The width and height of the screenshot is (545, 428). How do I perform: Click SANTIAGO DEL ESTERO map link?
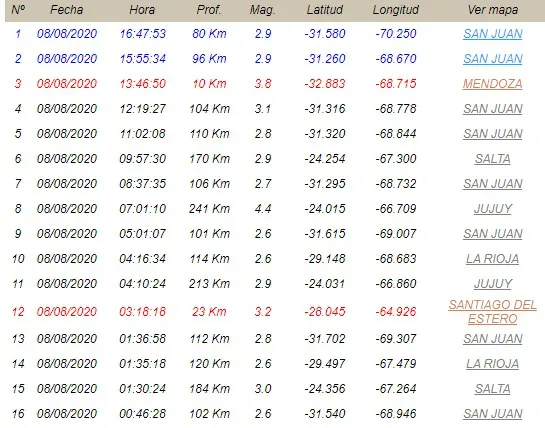[x=493, y=312]
